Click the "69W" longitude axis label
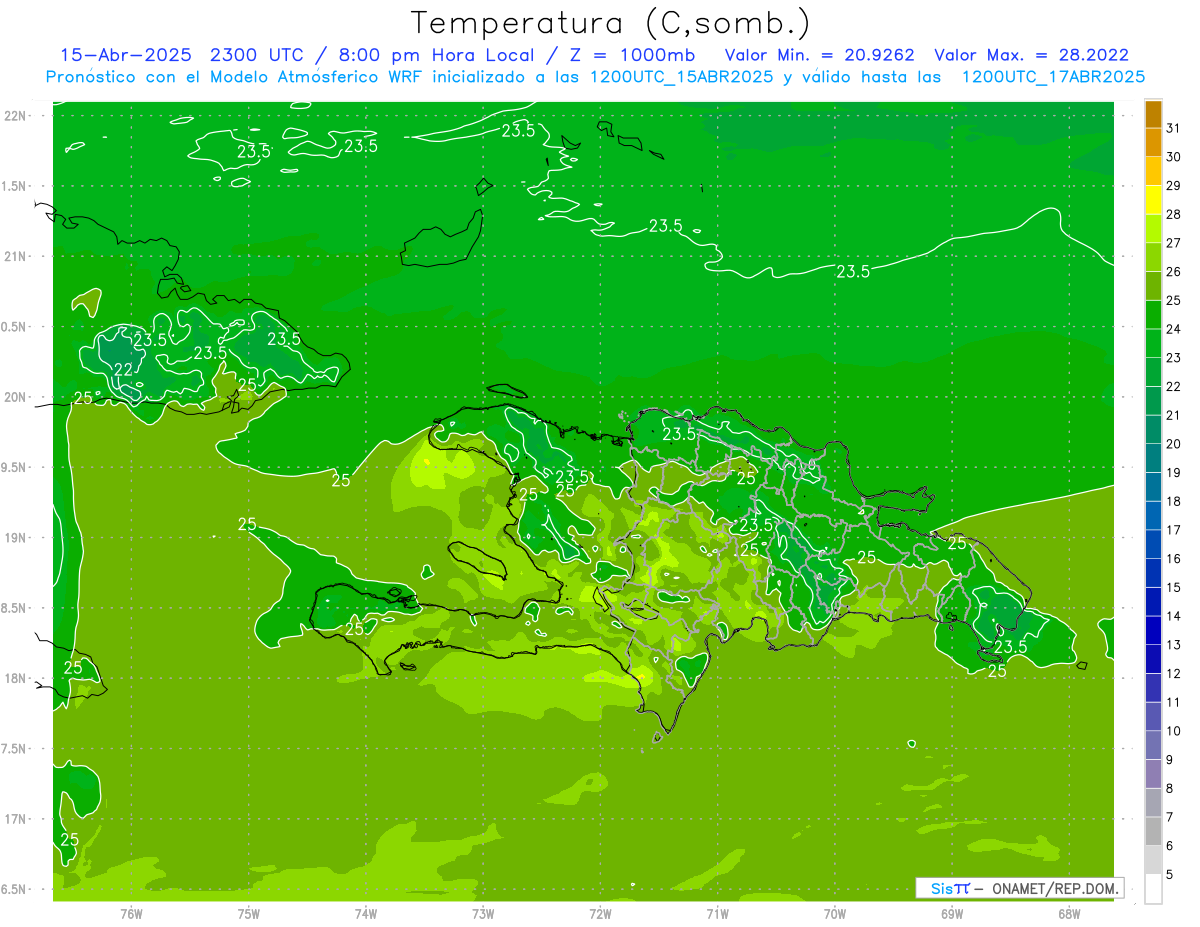1200x927 pixels. [x=952, y=913]
